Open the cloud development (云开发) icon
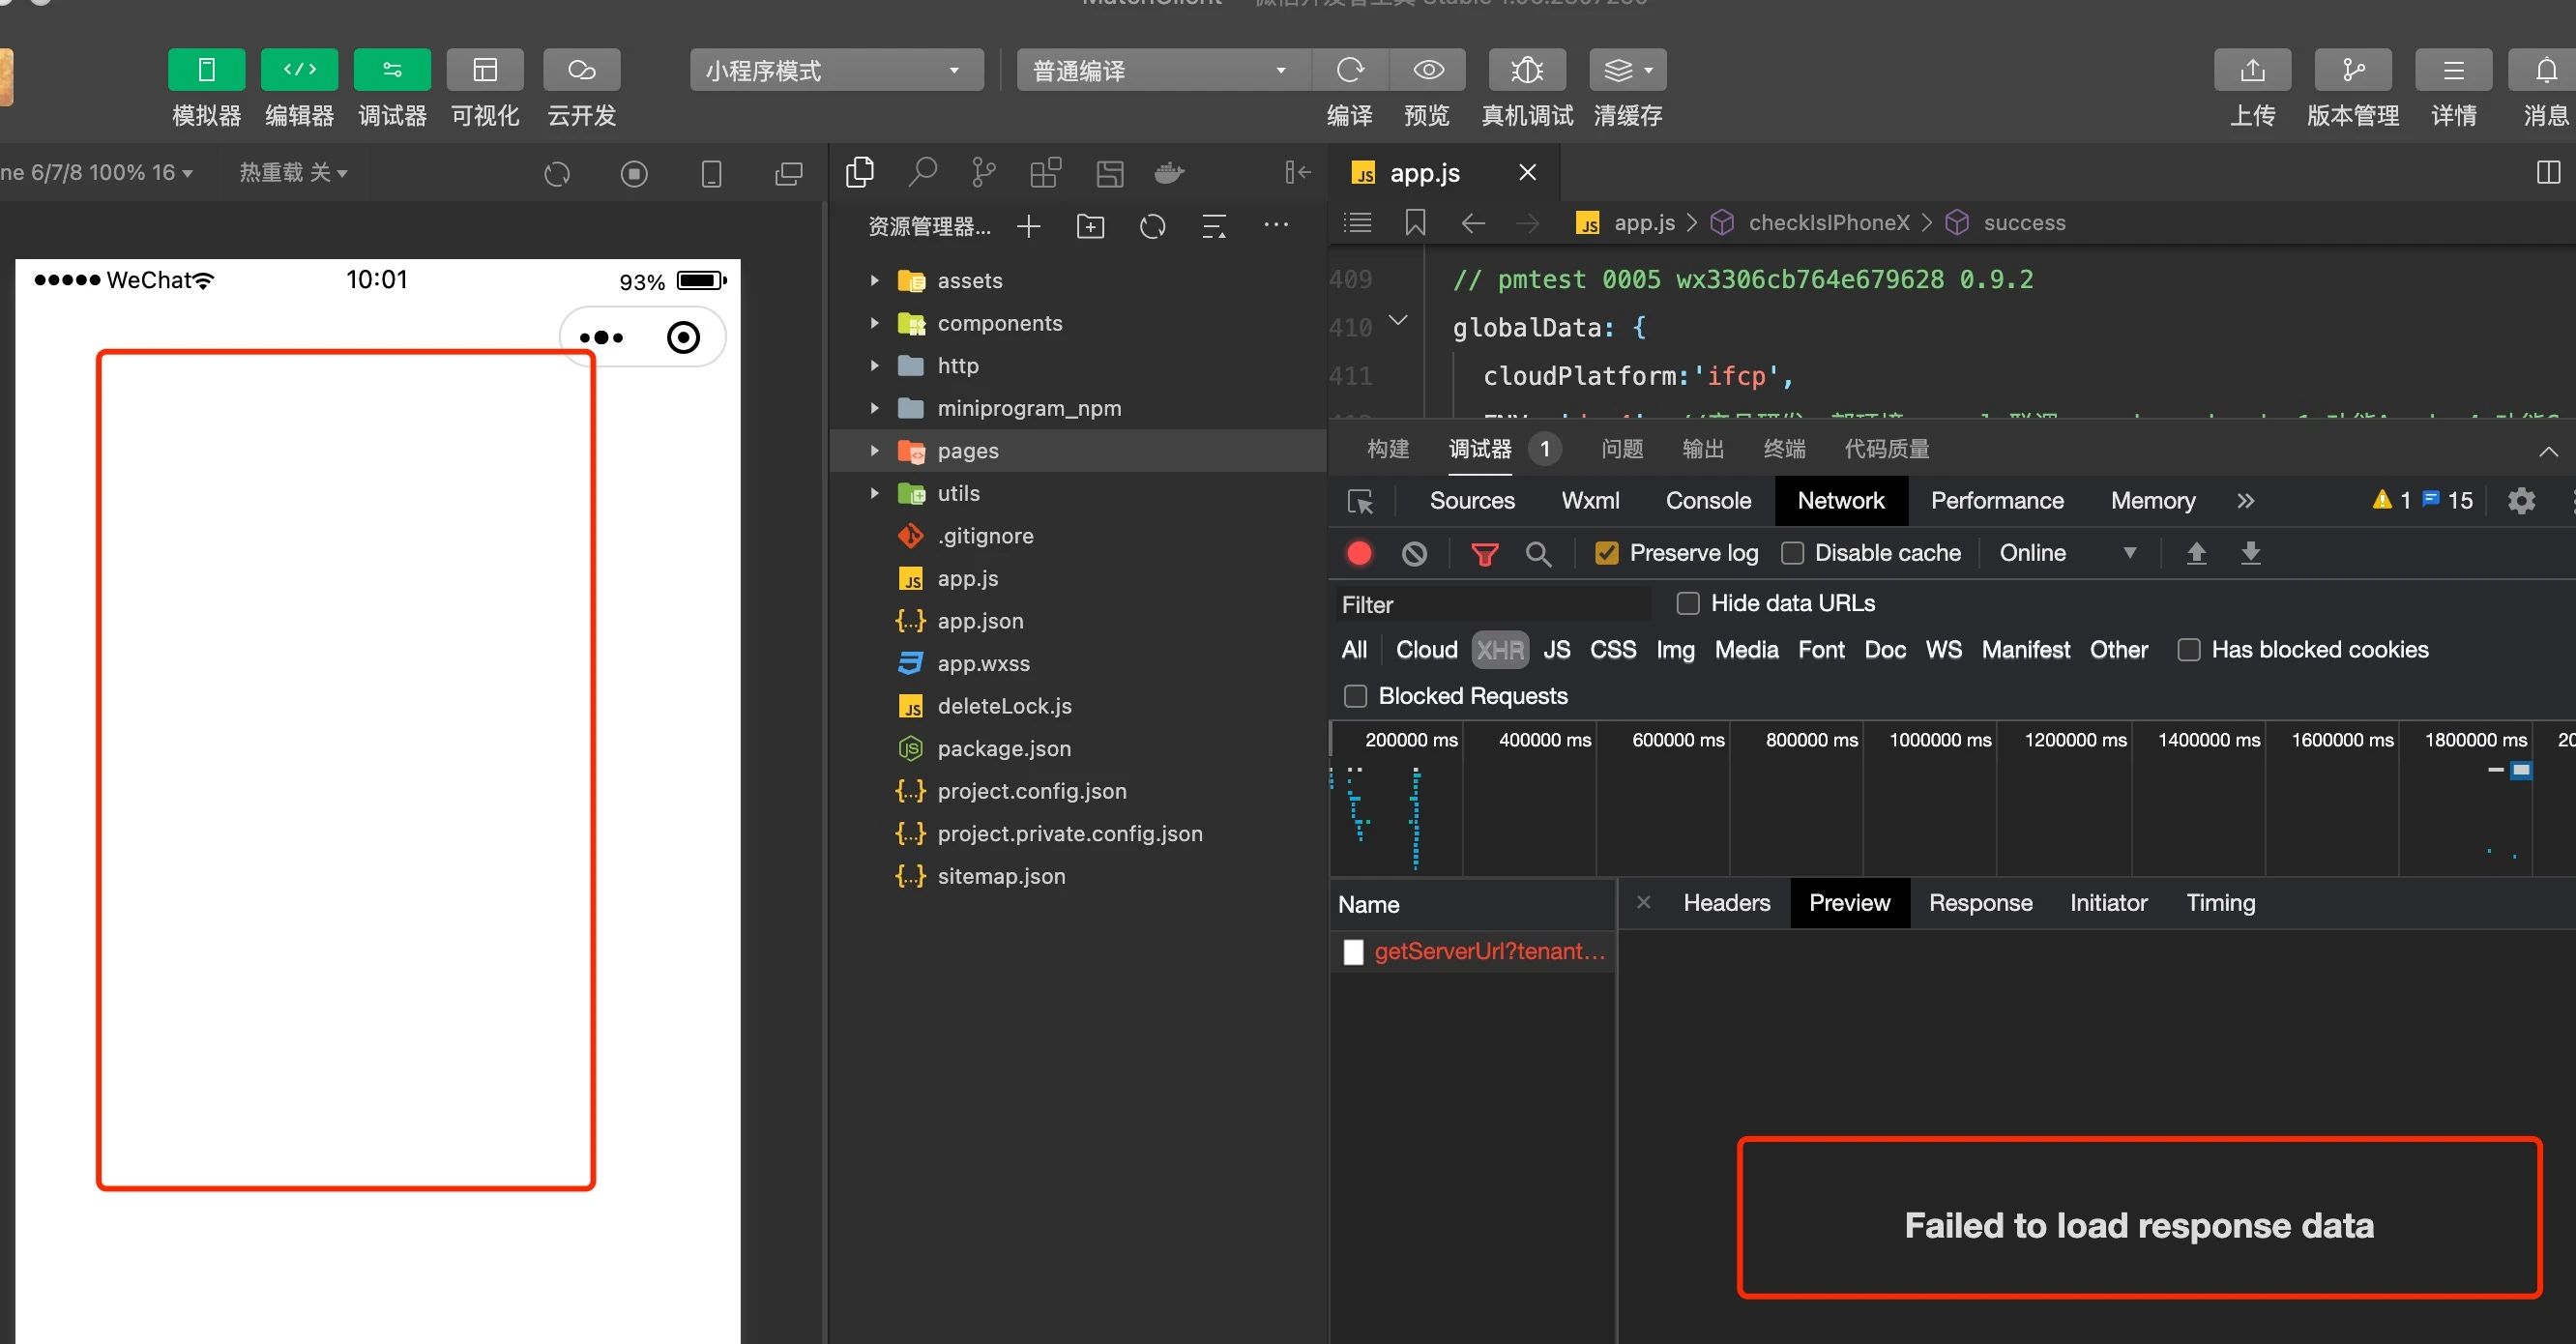 click(x=581, y=70)
